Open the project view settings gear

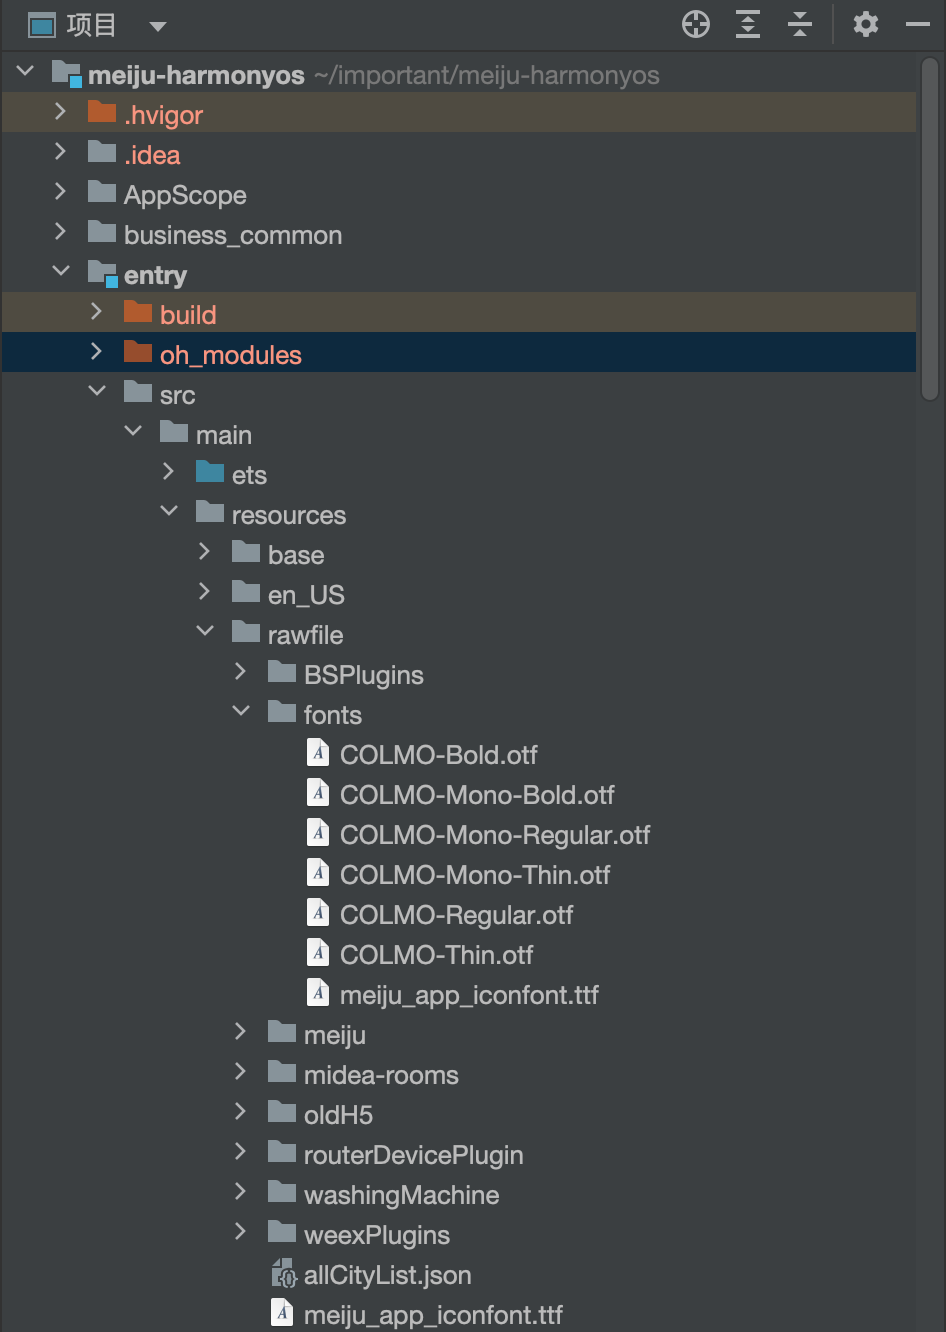pos(865,25)
